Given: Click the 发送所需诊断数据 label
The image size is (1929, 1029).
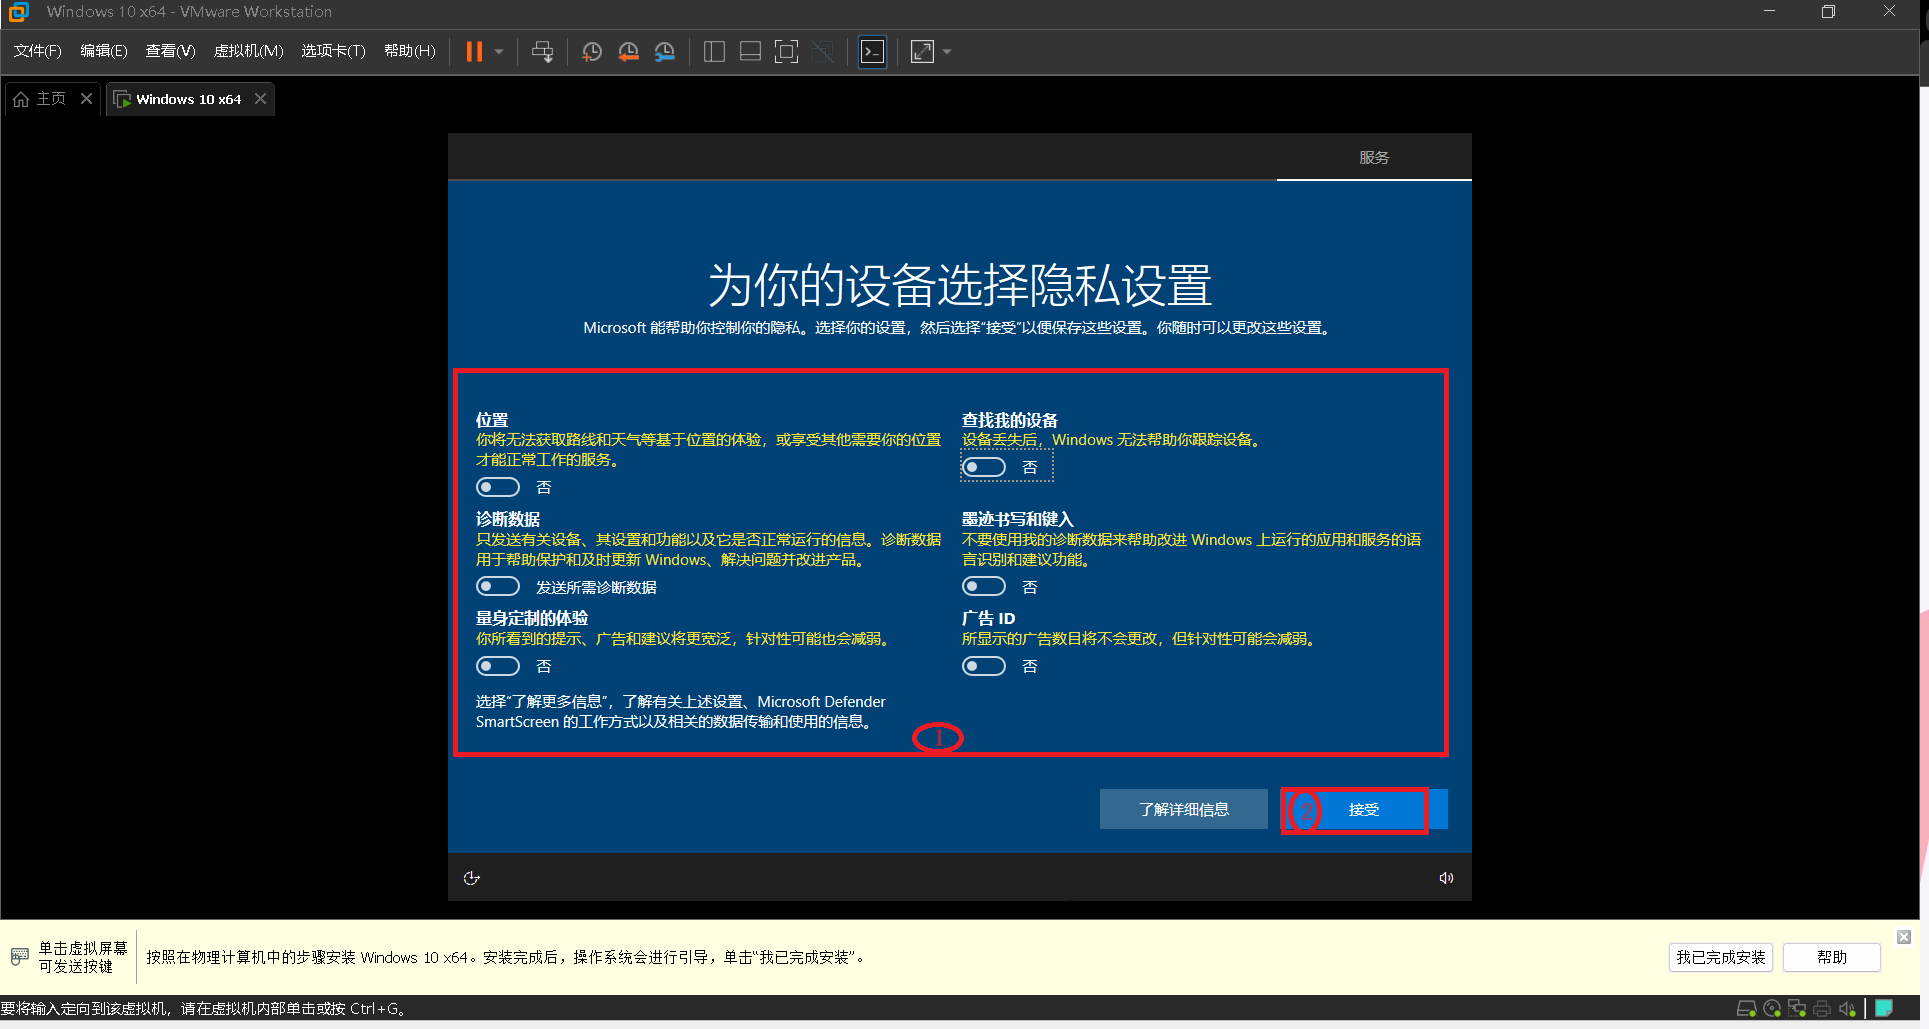Looking at the screenshot, I should tap(596, 587).
